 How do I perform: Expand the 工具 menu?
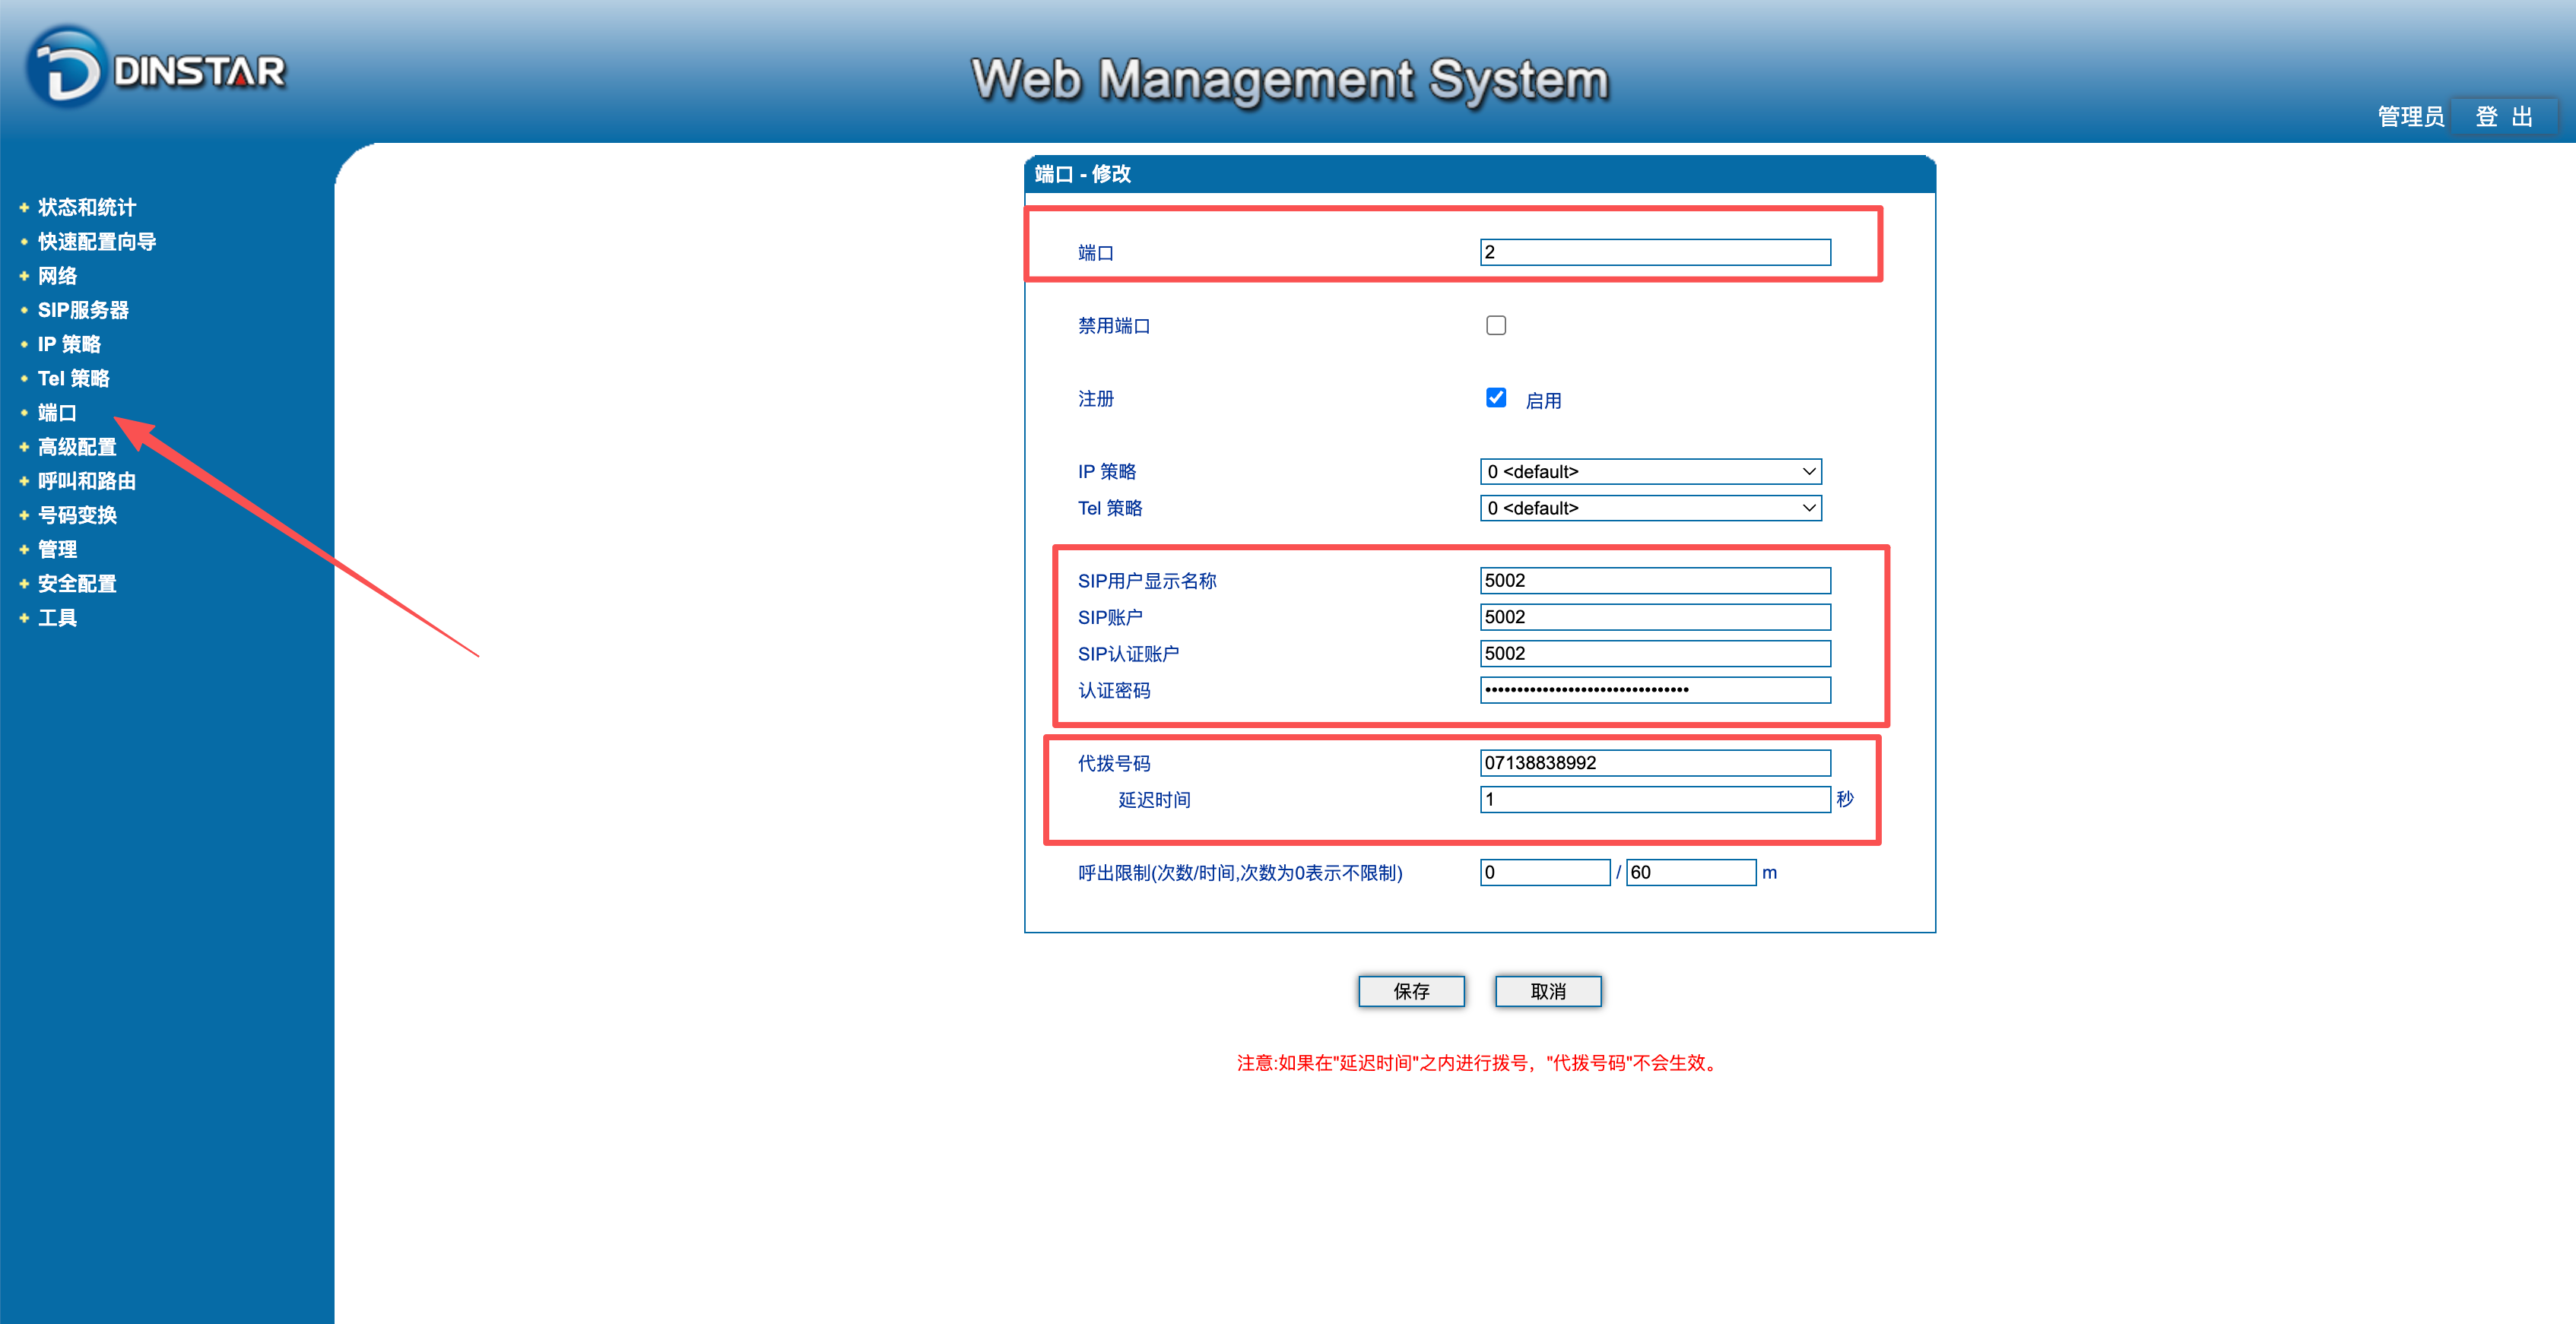click(x=57, y=617)
